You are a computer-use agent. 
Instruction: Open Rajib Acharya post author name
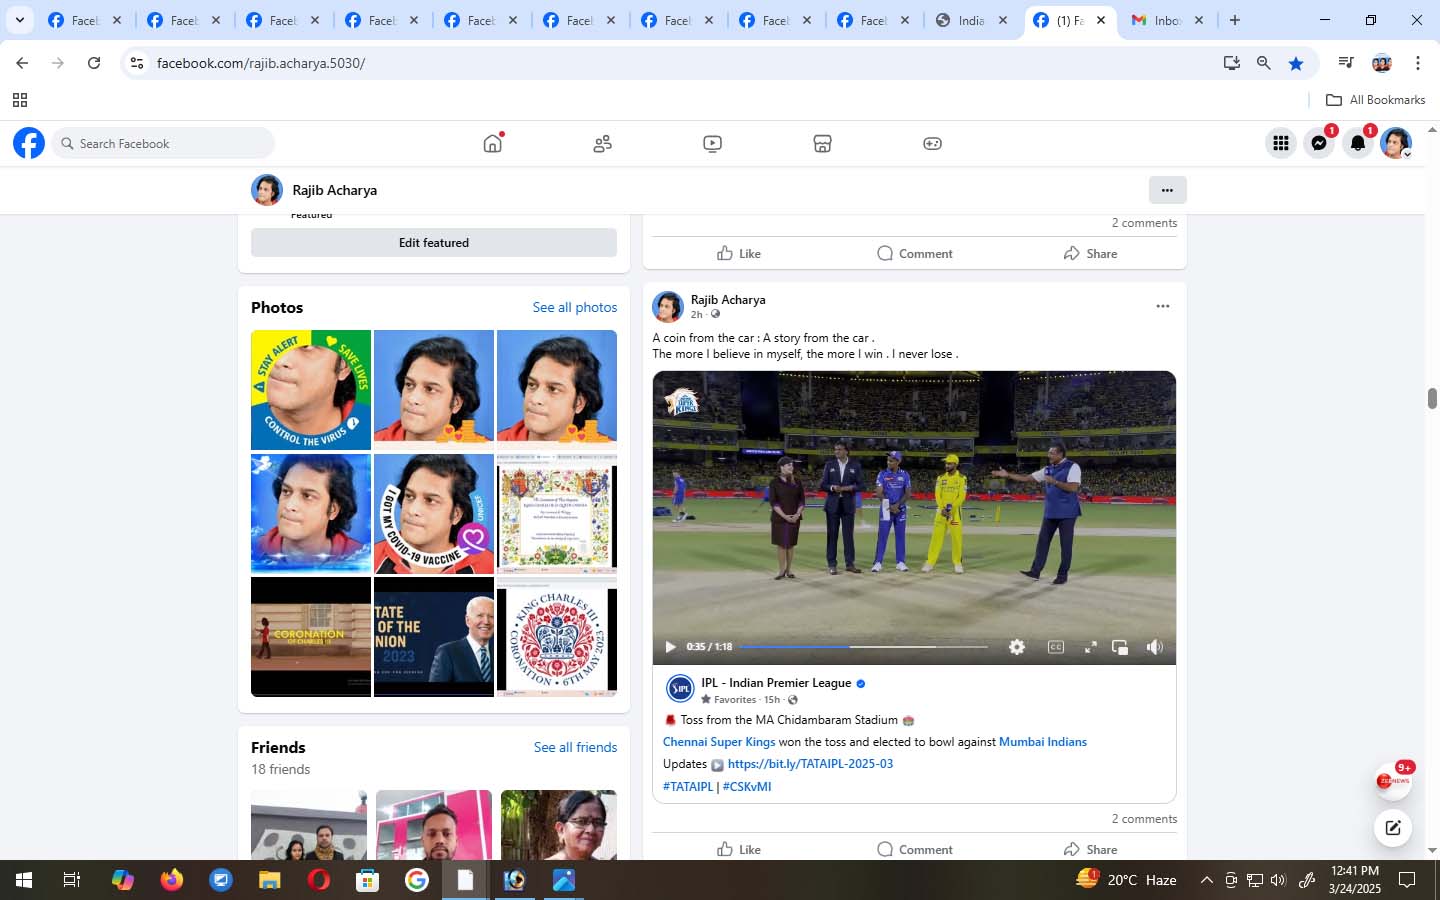pyautogui.click(x=728, y=299)
